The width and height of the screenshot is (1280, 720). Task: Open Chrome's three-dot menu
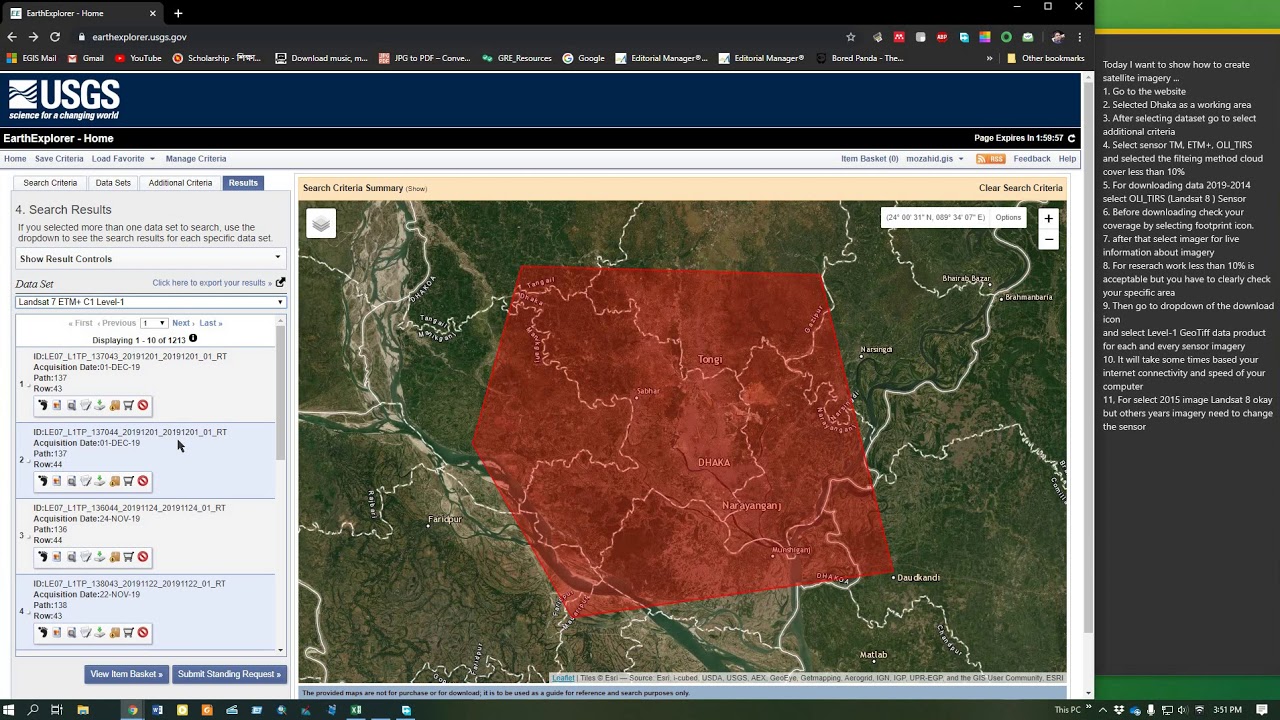[1079, 37]
